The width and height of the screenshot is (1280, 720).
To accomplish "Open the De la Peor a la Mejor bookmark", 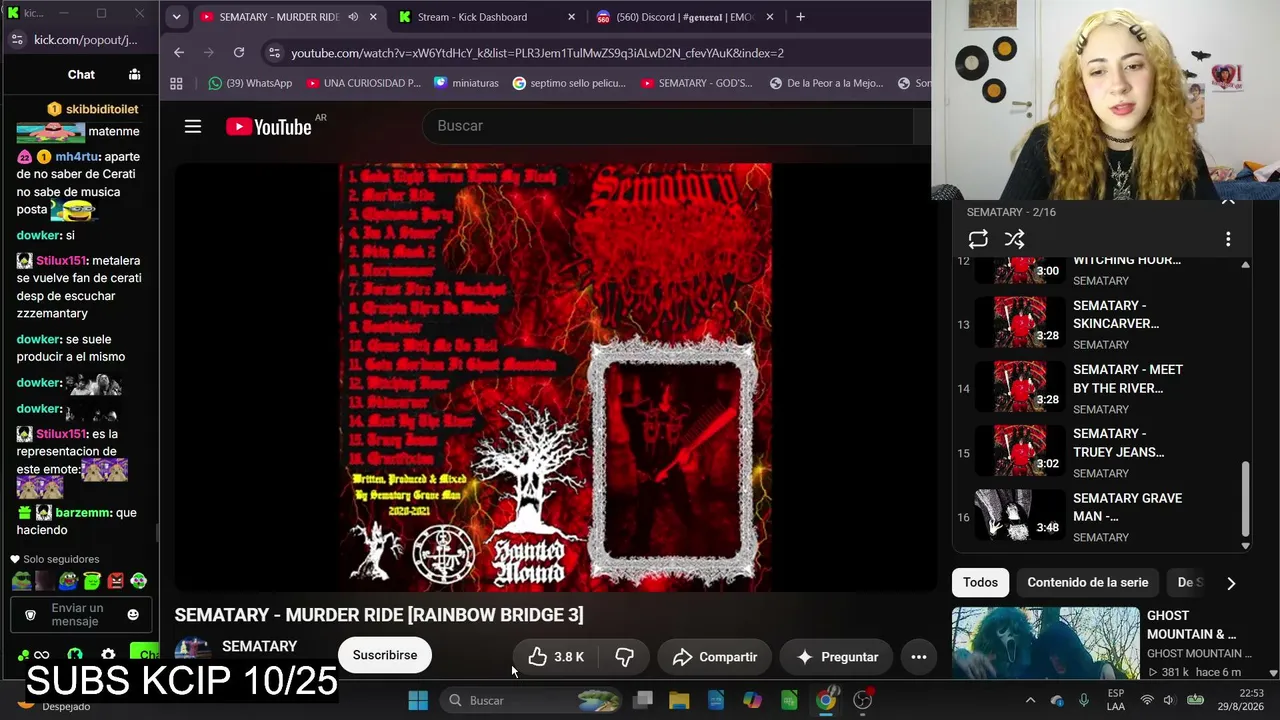I will click(x=826, y=84).
